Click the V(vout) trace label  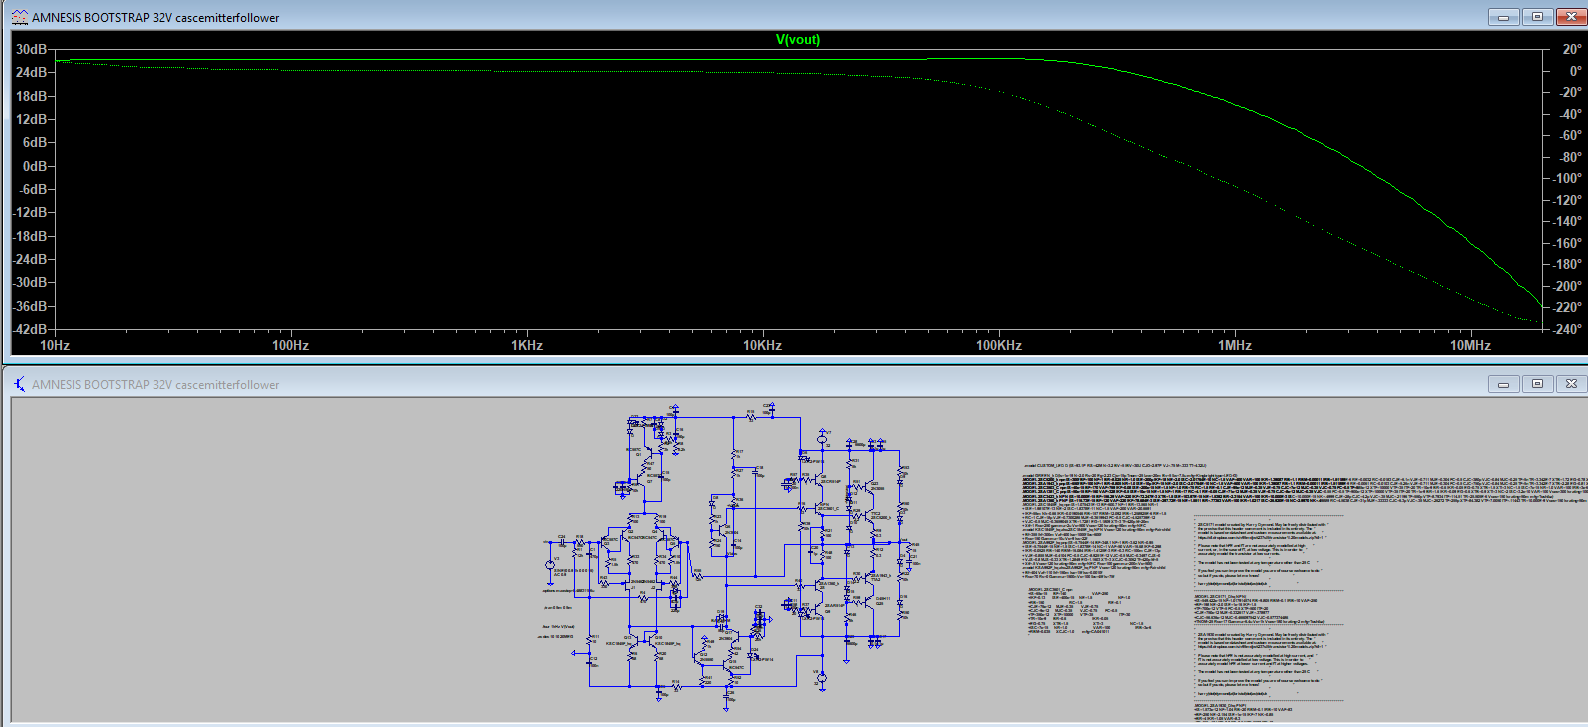coord(798,40)
